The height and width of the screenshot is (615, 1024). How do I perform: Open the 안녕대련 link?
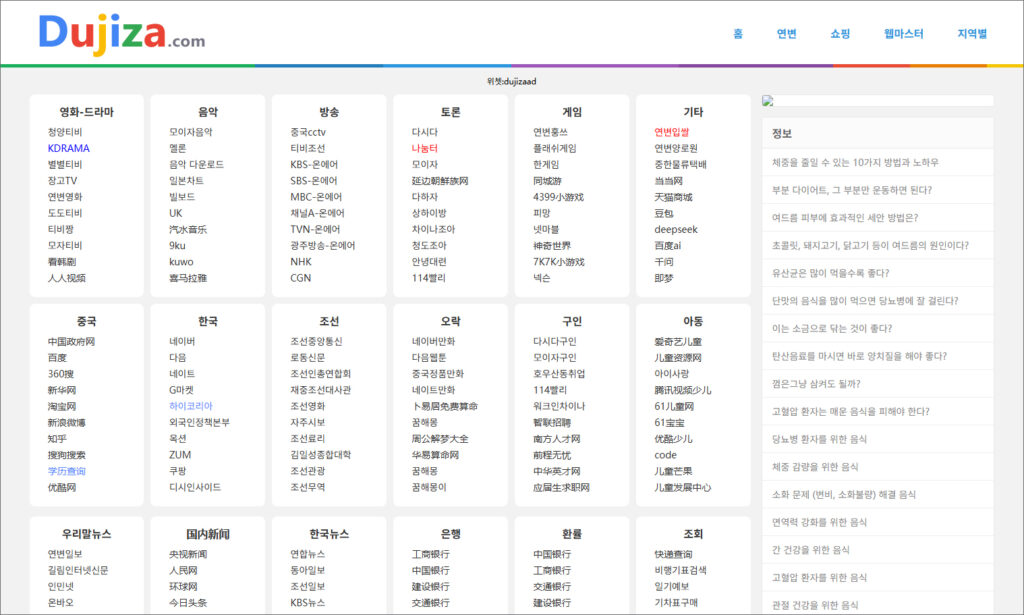click(429, 262)
